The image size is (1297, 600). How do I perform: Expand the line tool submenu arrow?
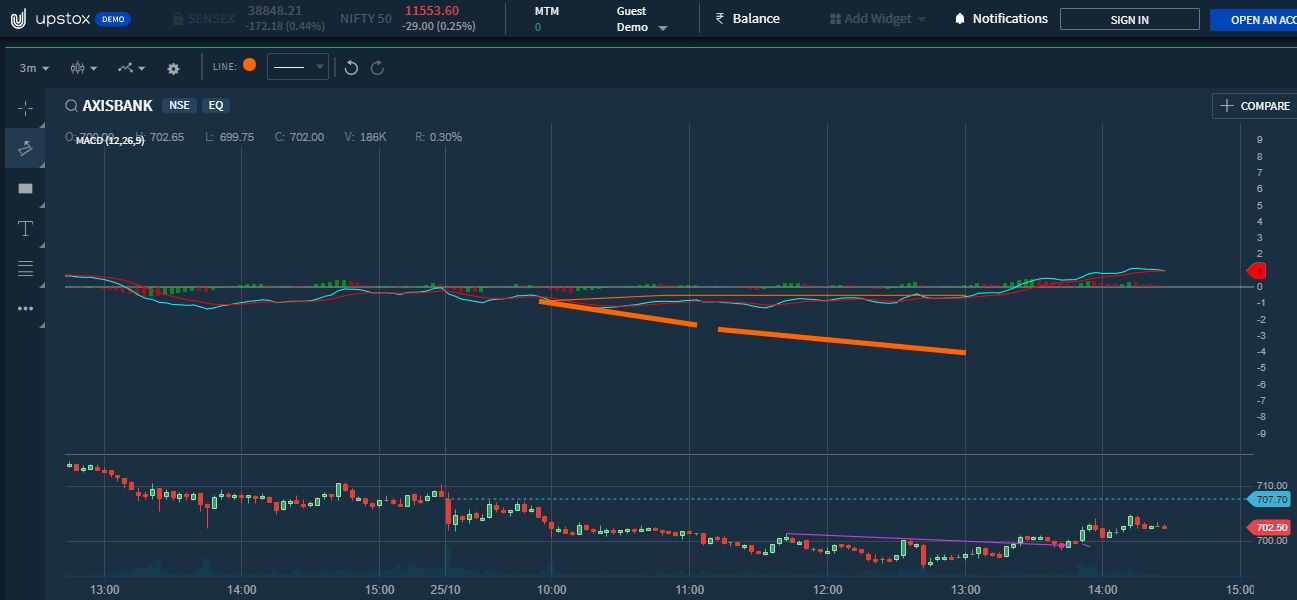coord(41,165)
